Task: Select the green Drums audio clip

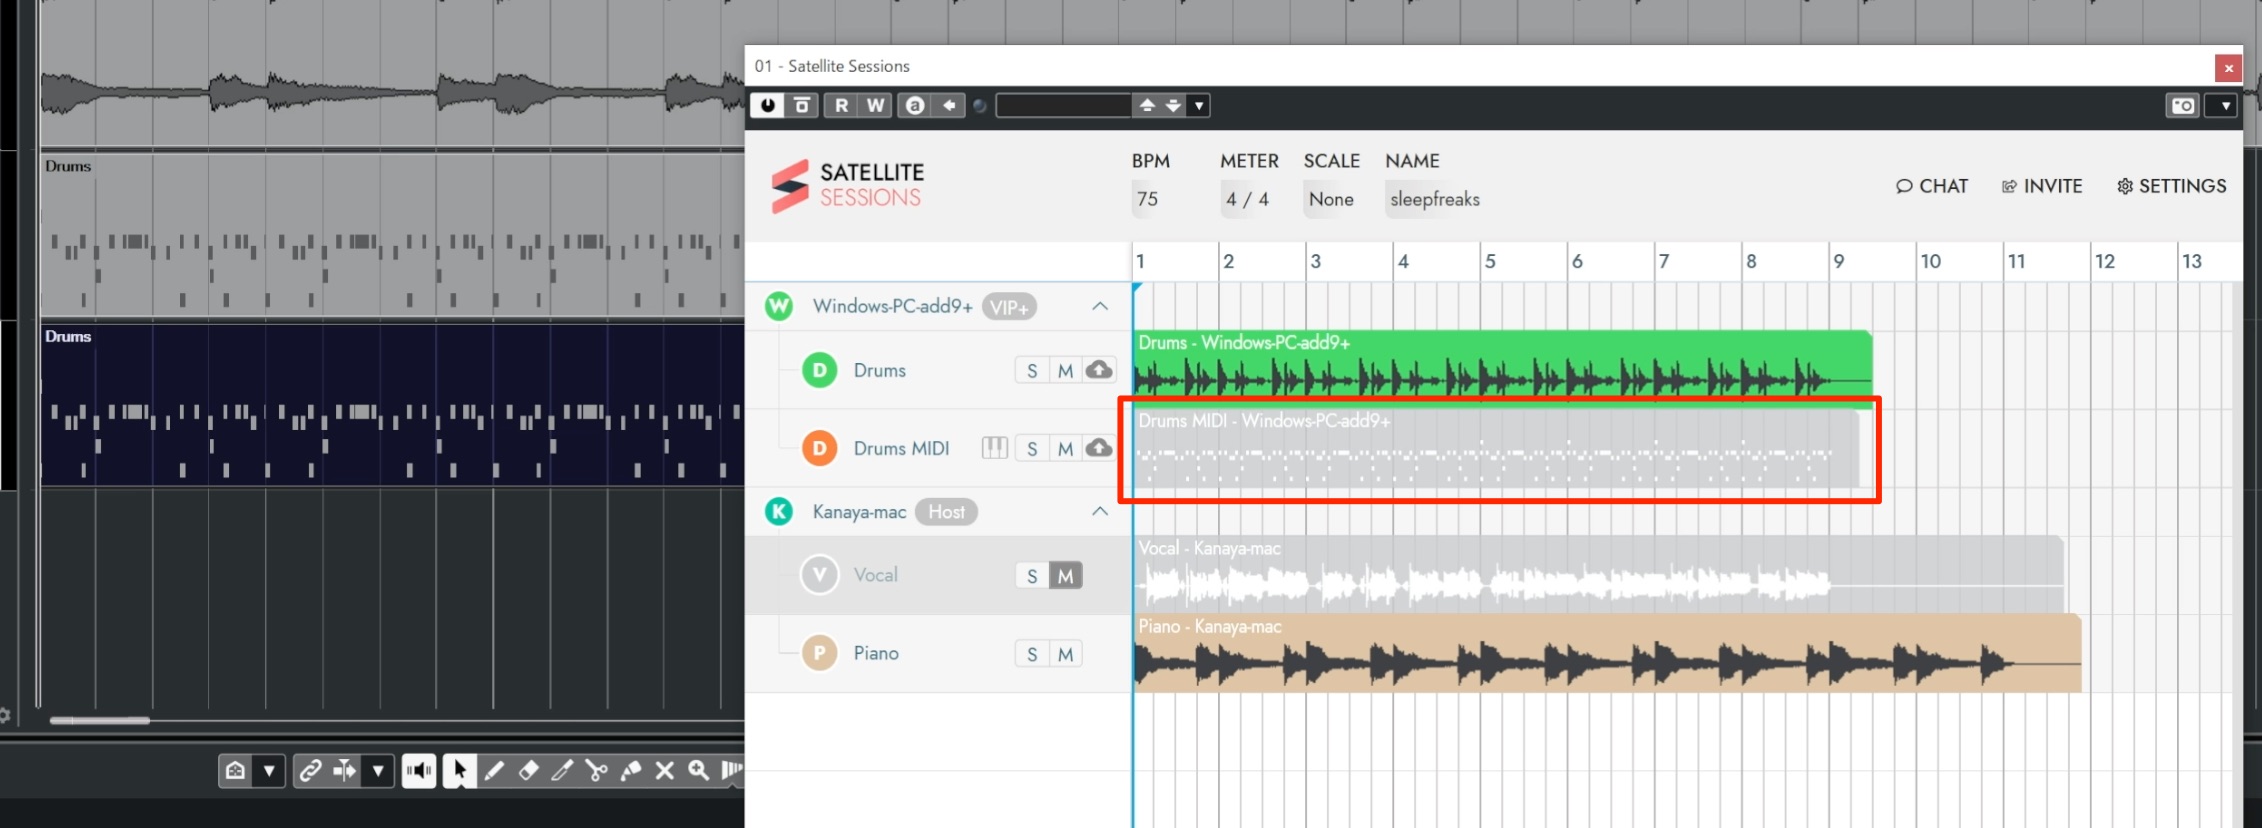Action: (x=1502, y=368)
